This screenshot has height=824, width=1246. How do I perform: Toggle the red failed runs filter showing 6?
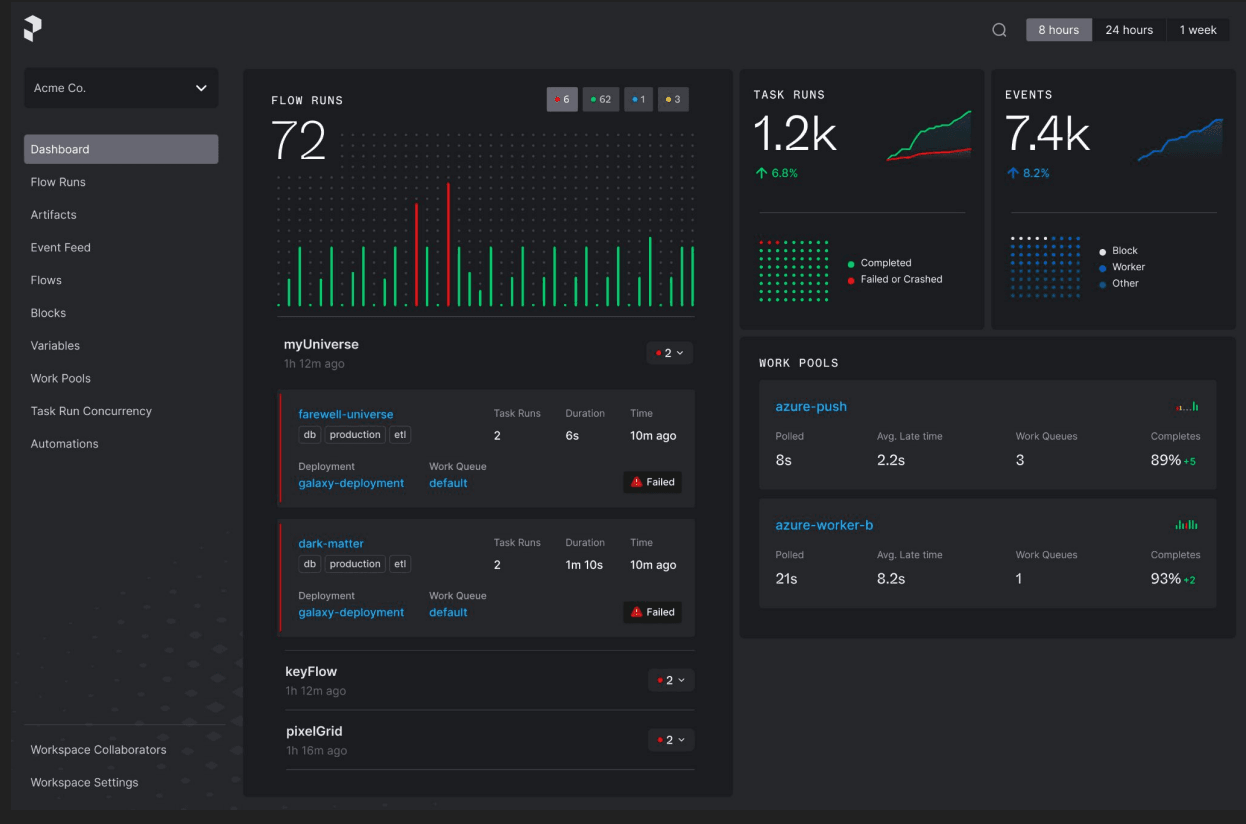pos(562,99)
